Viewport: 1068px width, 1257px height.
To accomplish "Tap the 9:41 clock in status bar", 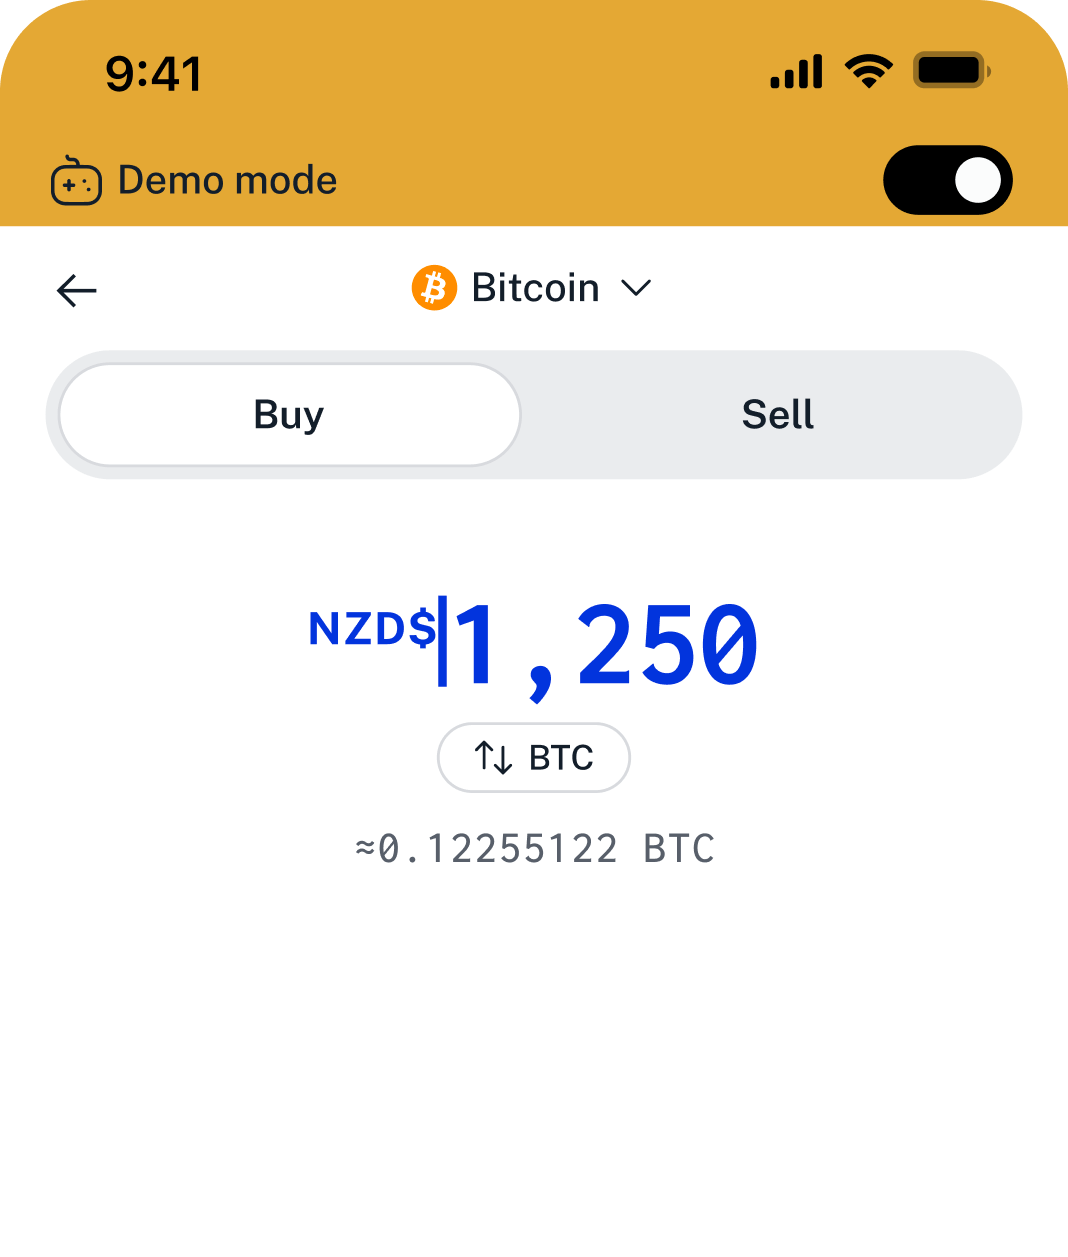I will coord(154,74).
